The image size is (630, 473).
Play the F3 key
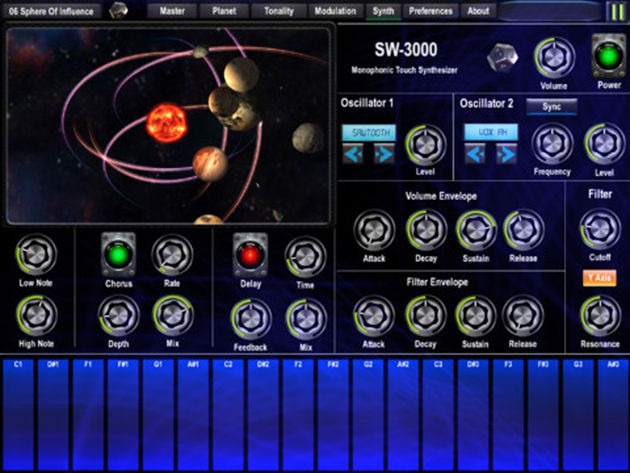[508, 415]
